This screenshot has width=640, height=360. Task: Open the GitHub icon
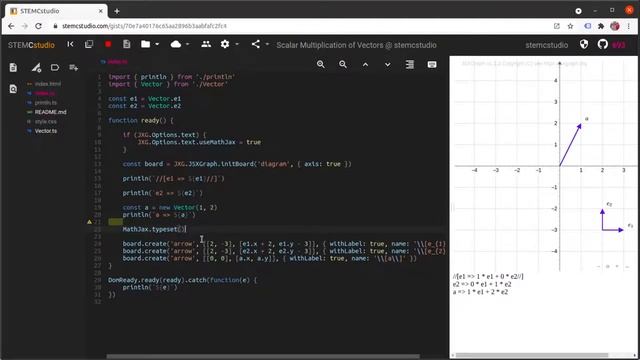(602, 44)
